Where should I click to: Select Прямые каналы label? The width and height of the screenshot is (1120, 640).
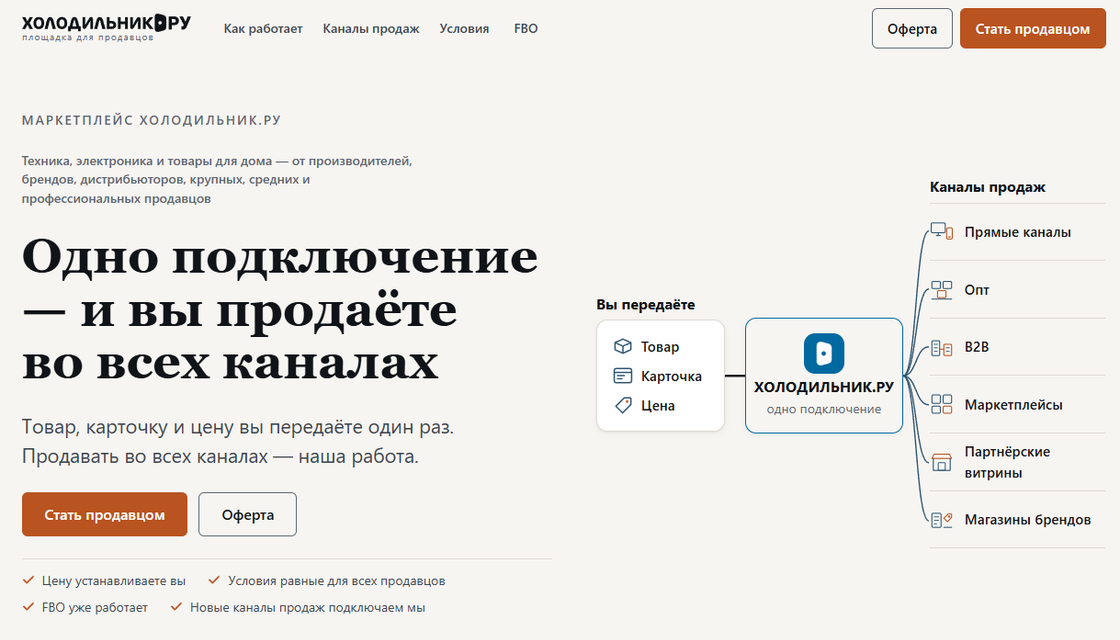[1017, 232]
